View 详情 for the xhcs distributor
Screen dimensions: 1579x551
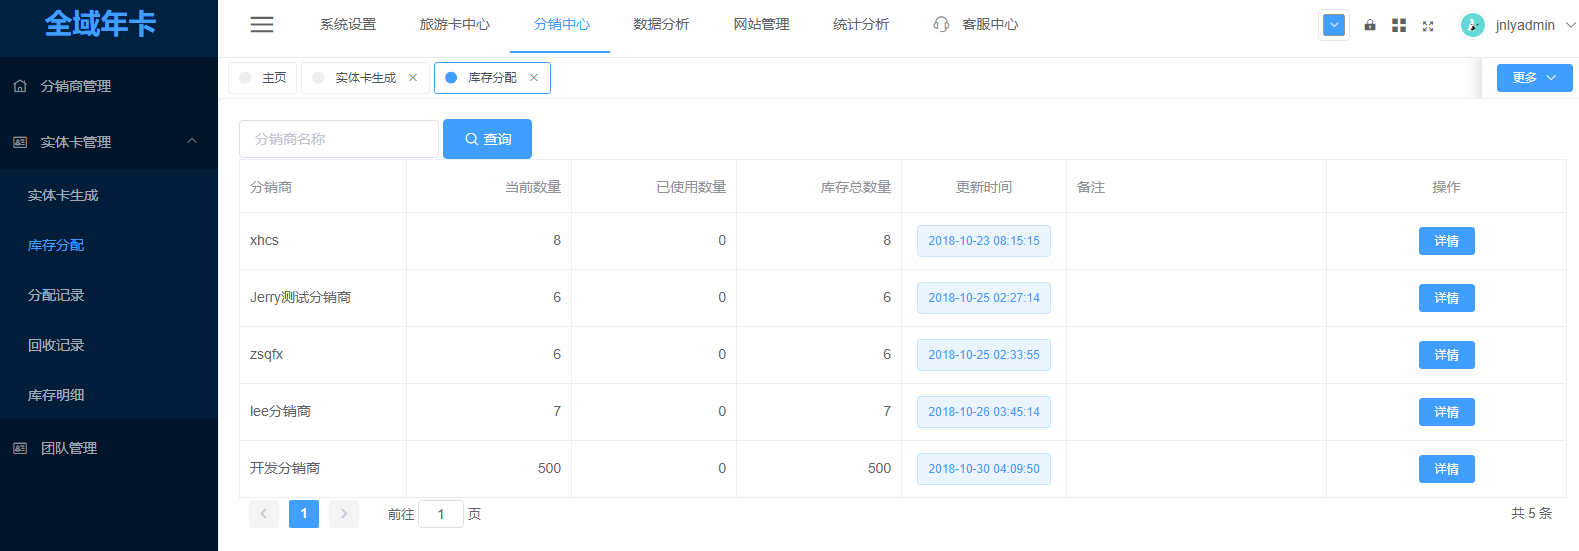click(x=1446, y=241)
